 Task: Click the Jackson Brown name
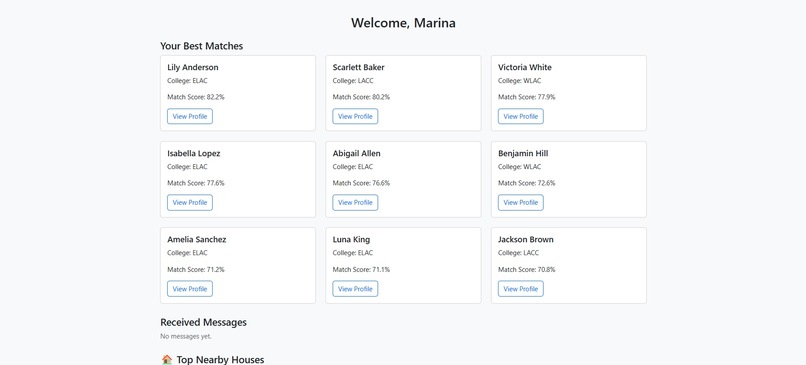pos(526,240)
